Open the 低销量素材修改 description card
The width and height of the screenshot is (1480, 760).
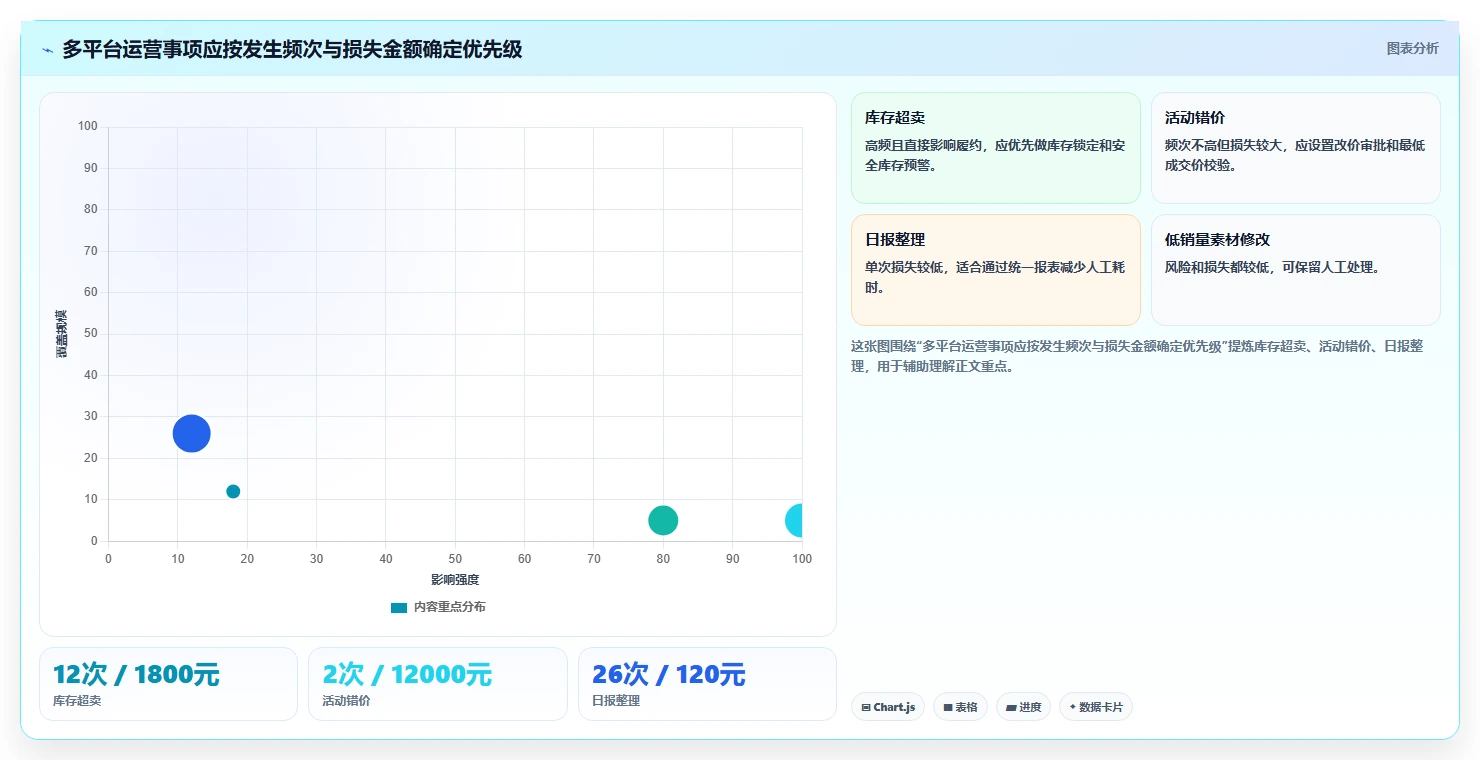coord(1295,270)
